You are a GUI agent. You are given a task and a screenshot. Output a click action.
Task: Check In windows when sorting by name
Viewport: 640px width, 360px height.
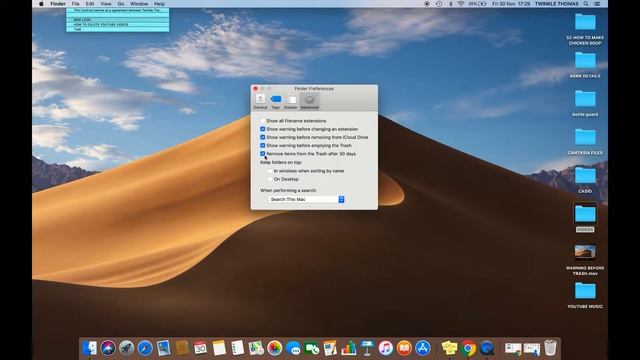[x=270, y=171]
